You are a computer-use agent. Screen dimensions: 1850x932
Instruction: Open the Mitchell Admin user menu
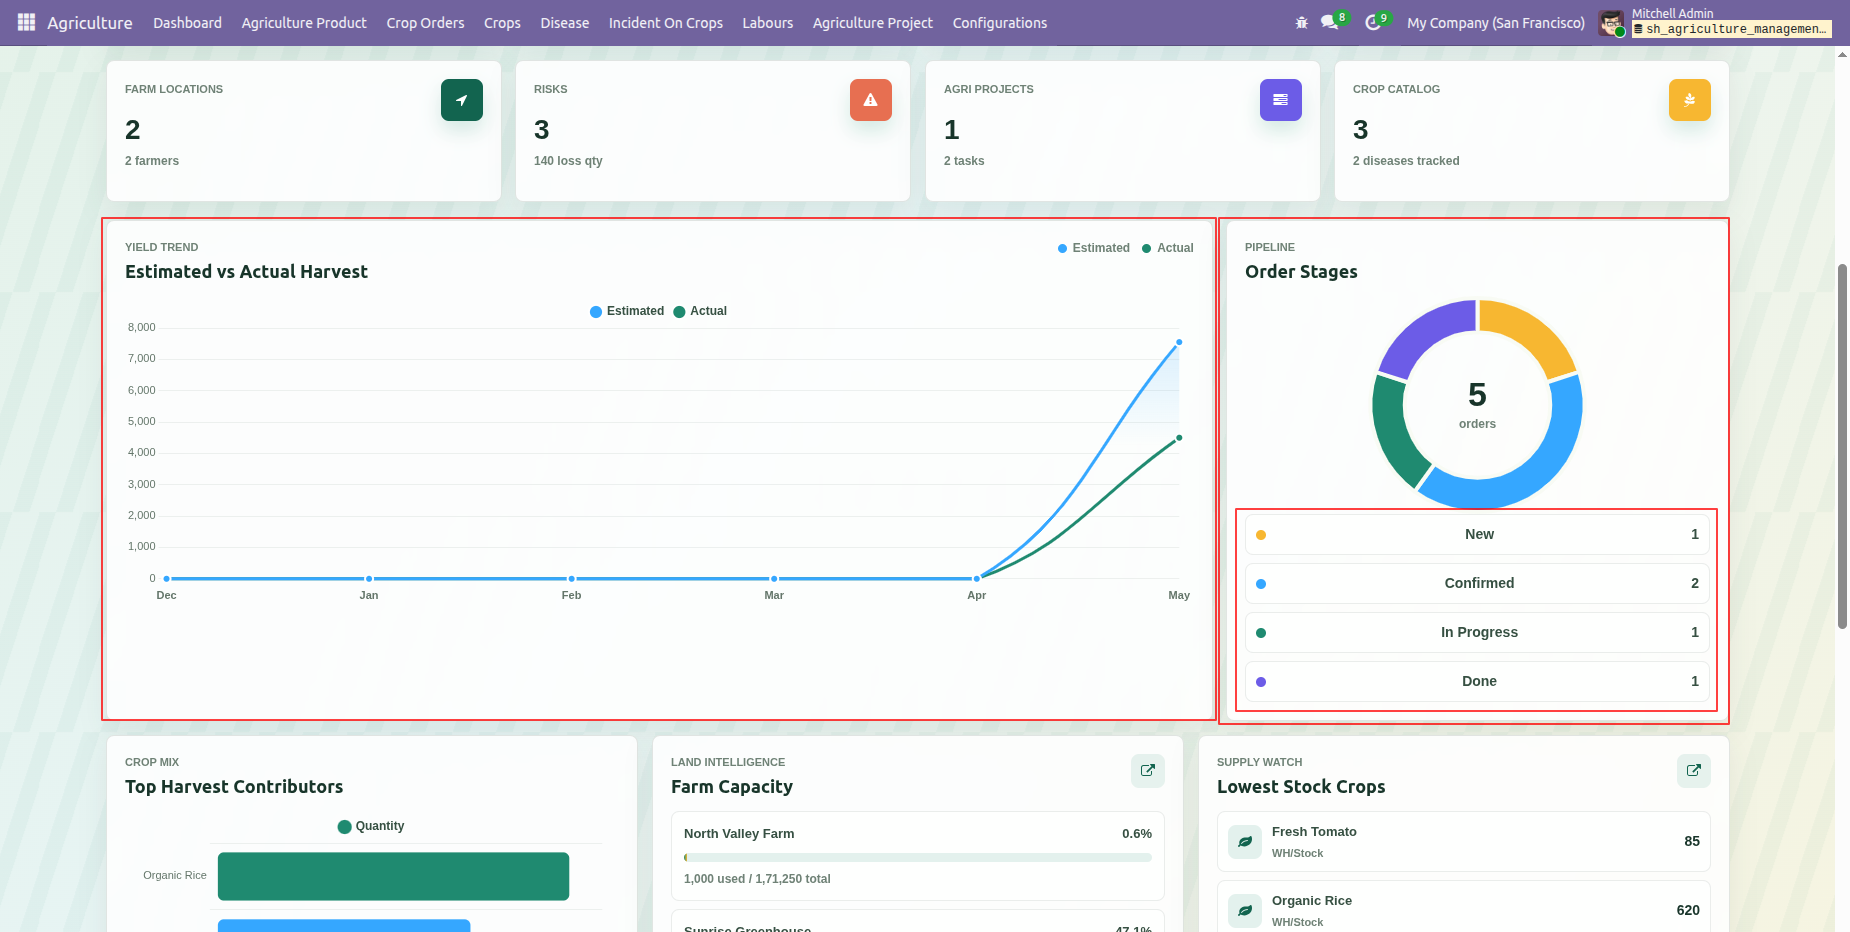click(1716, 22)
